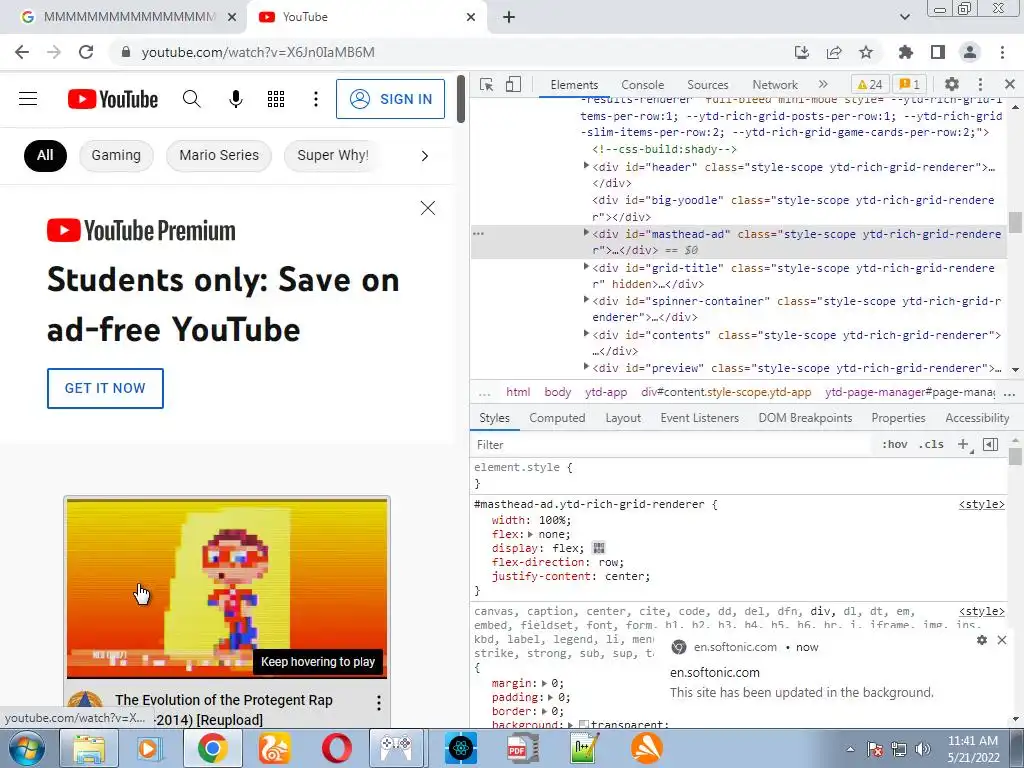Click the SIGN IN button
This screenshot has height=768, width=1024.
(x=391, y=99)
